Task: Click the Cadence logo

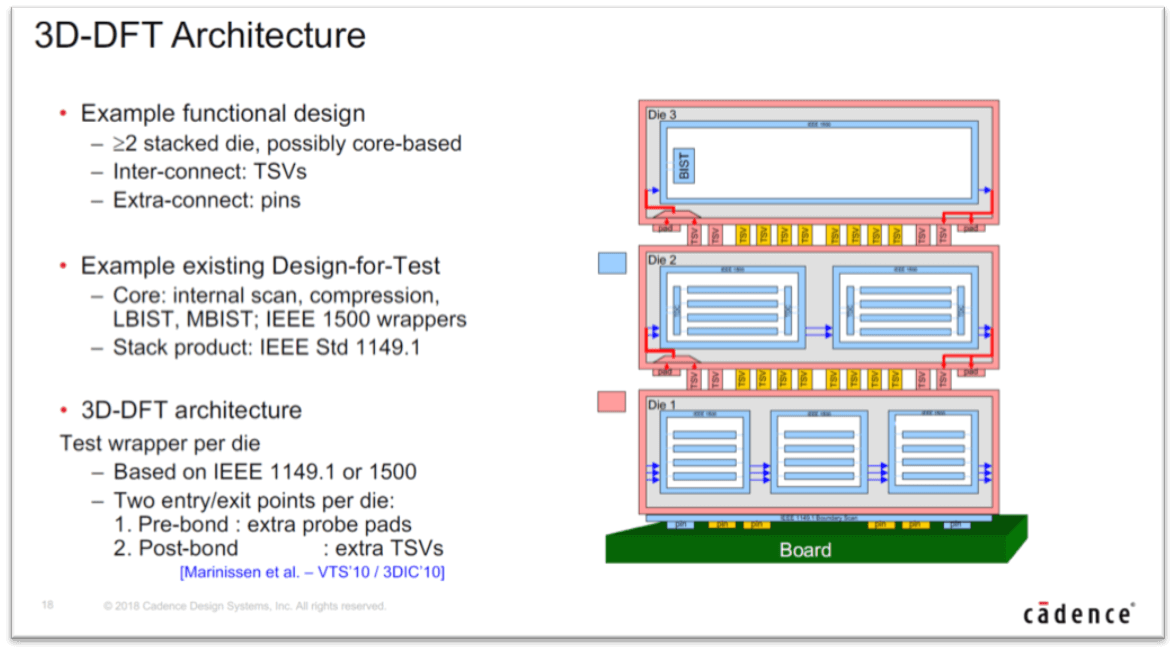Action: click(1078, 613)
